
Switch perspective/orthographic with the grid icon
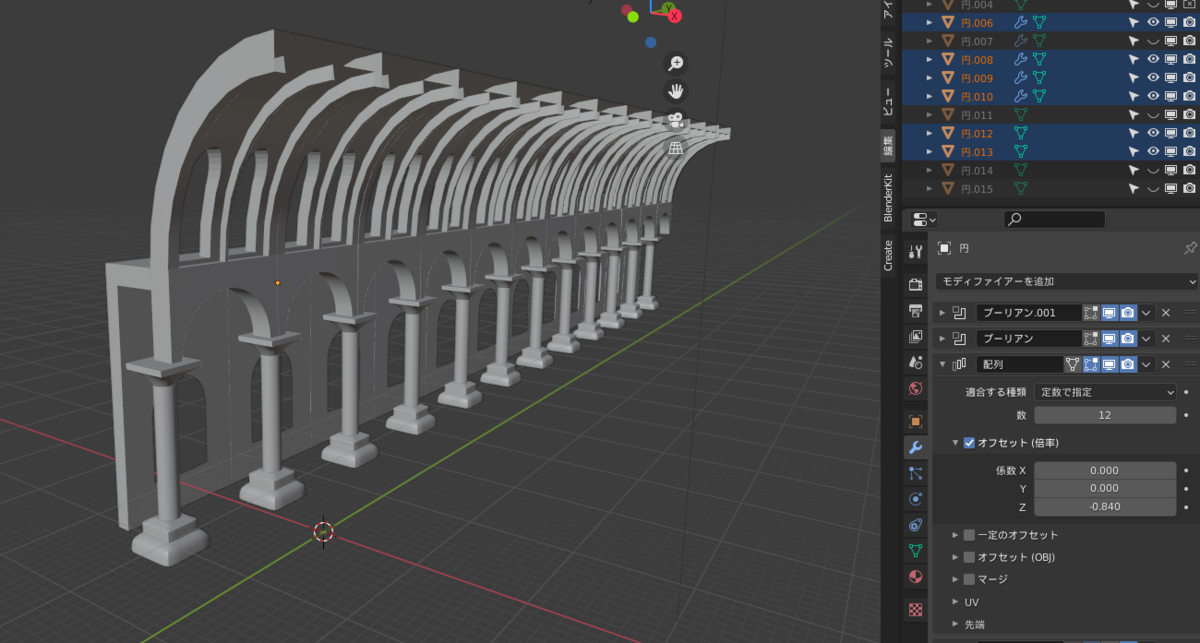[676, 148]
